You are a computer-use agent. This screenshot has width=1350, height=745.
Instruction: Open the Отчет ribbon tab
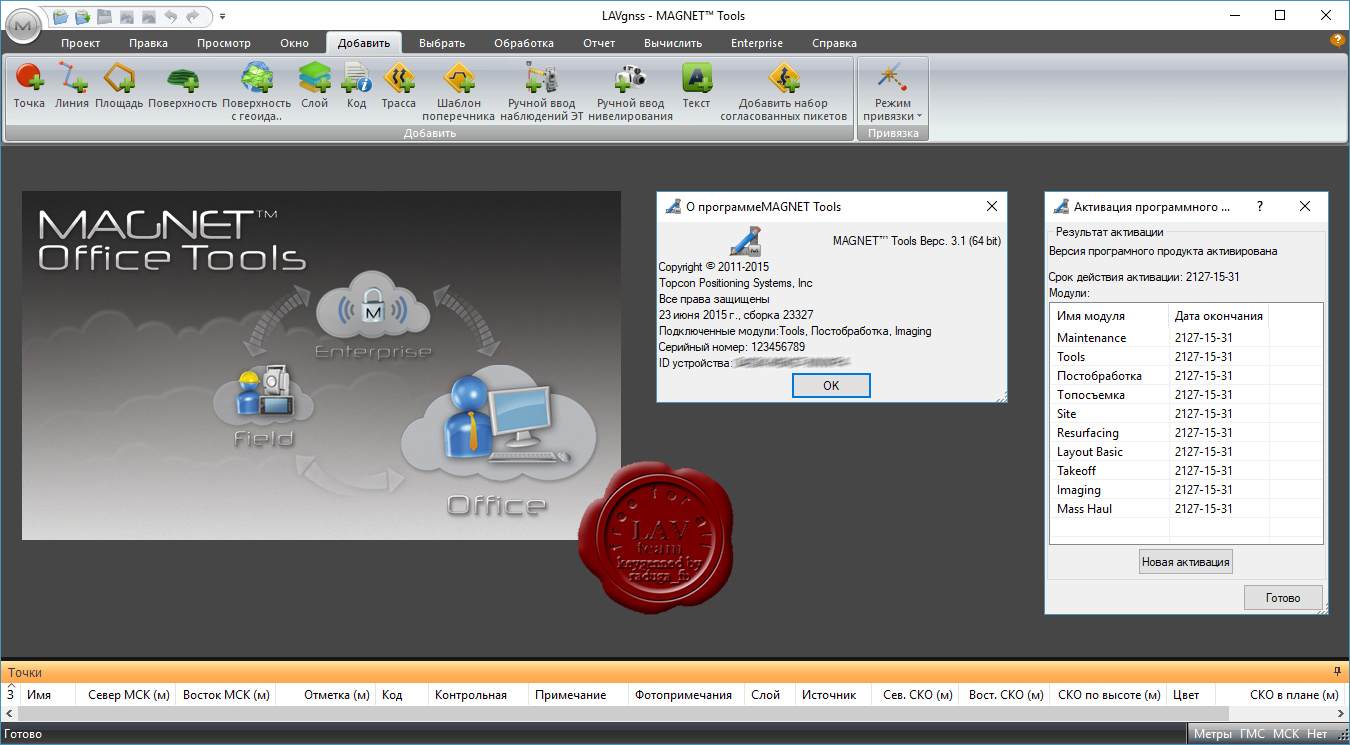[x=600, y=43]
